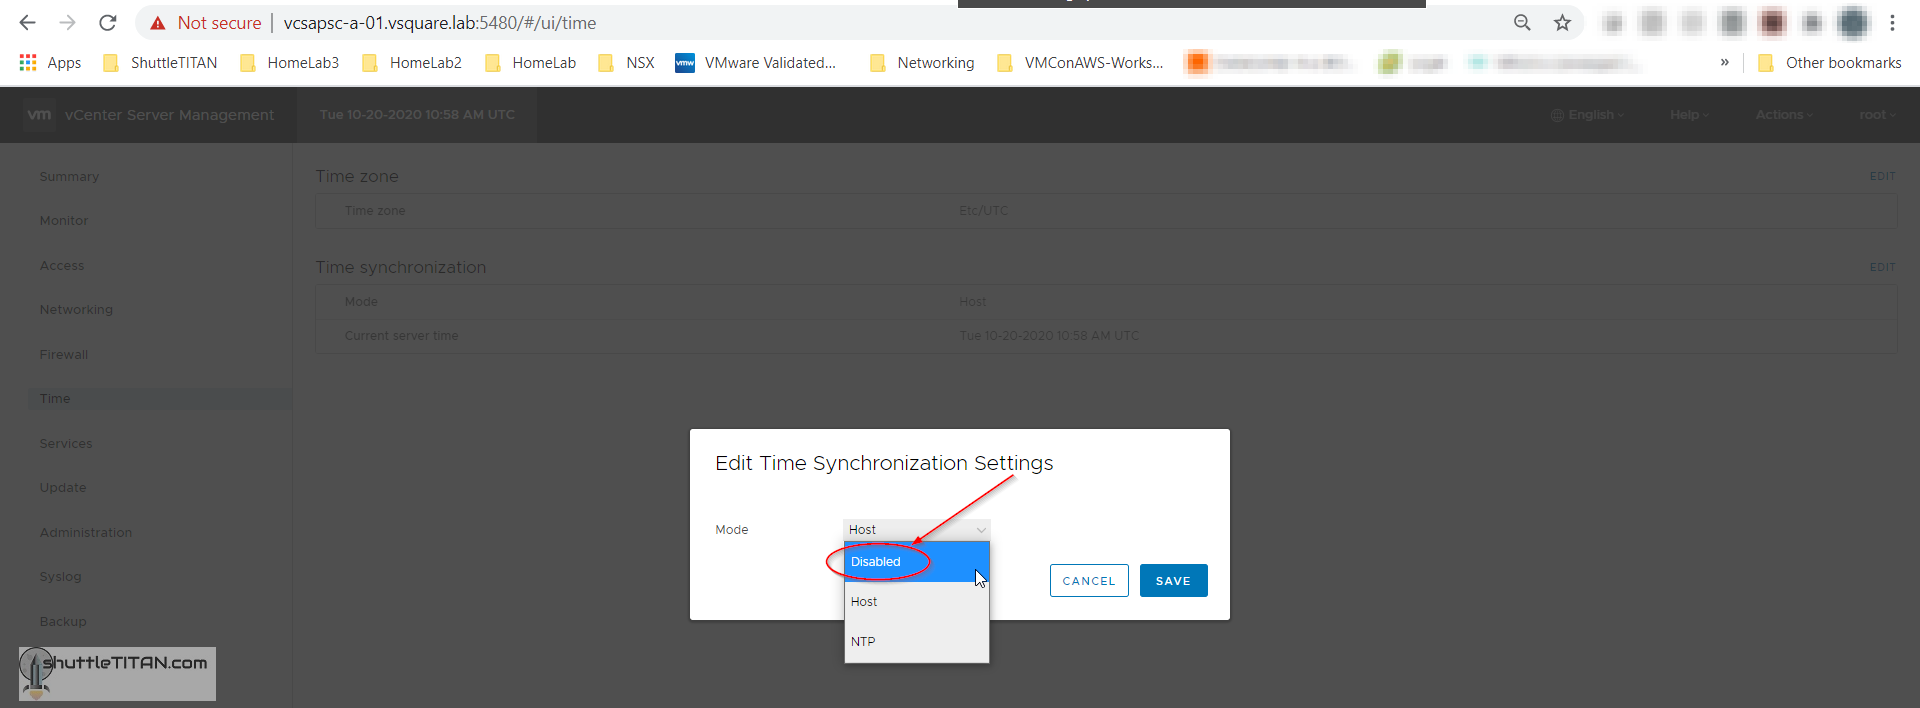Open the NSX bookmark folder

pos(626,62)
